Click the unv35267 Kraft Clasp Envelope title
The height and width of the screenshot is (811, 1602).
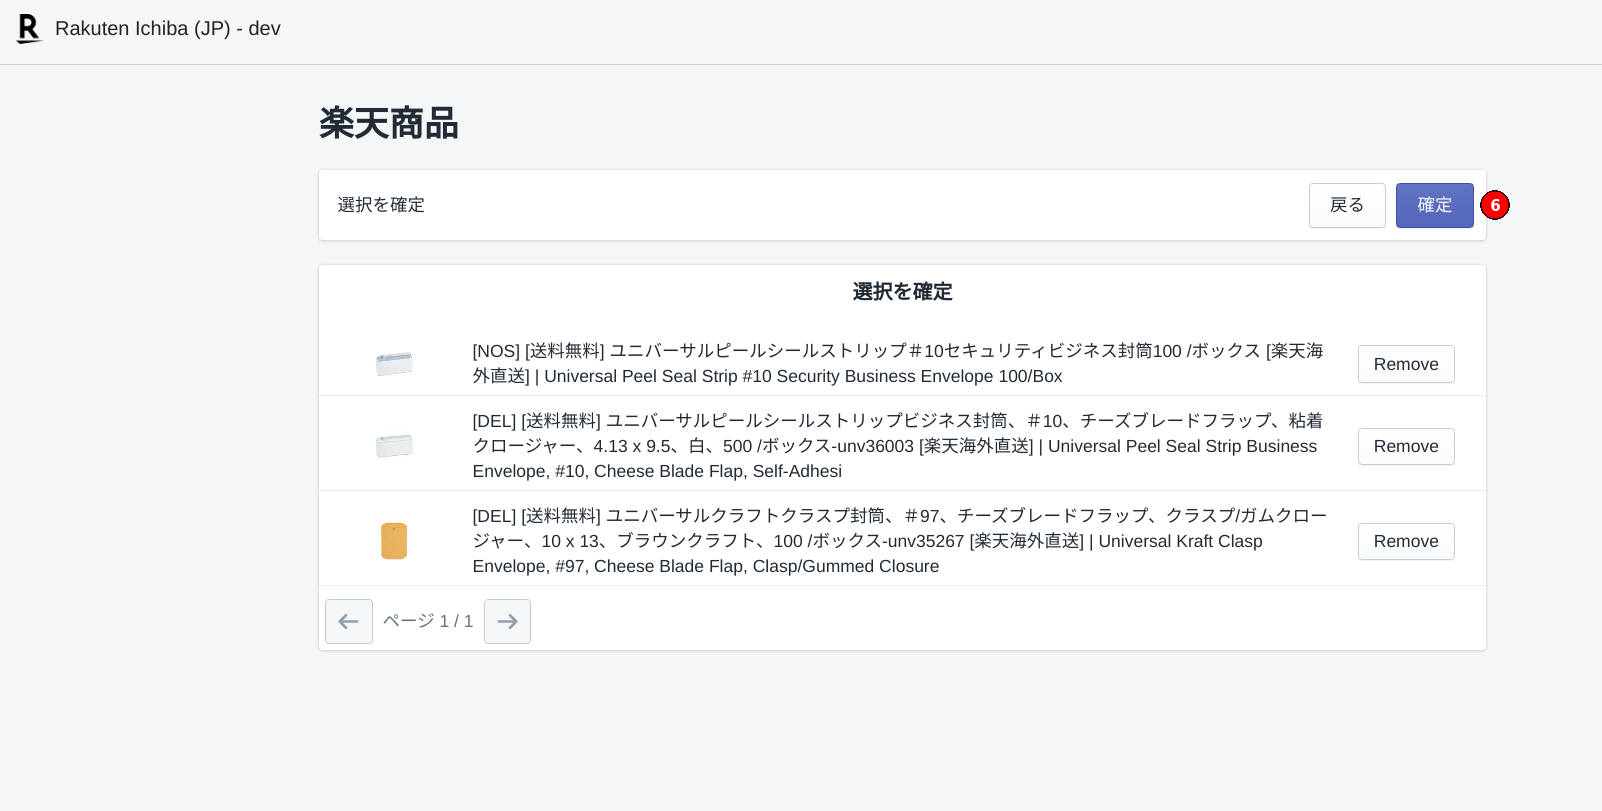900,541
